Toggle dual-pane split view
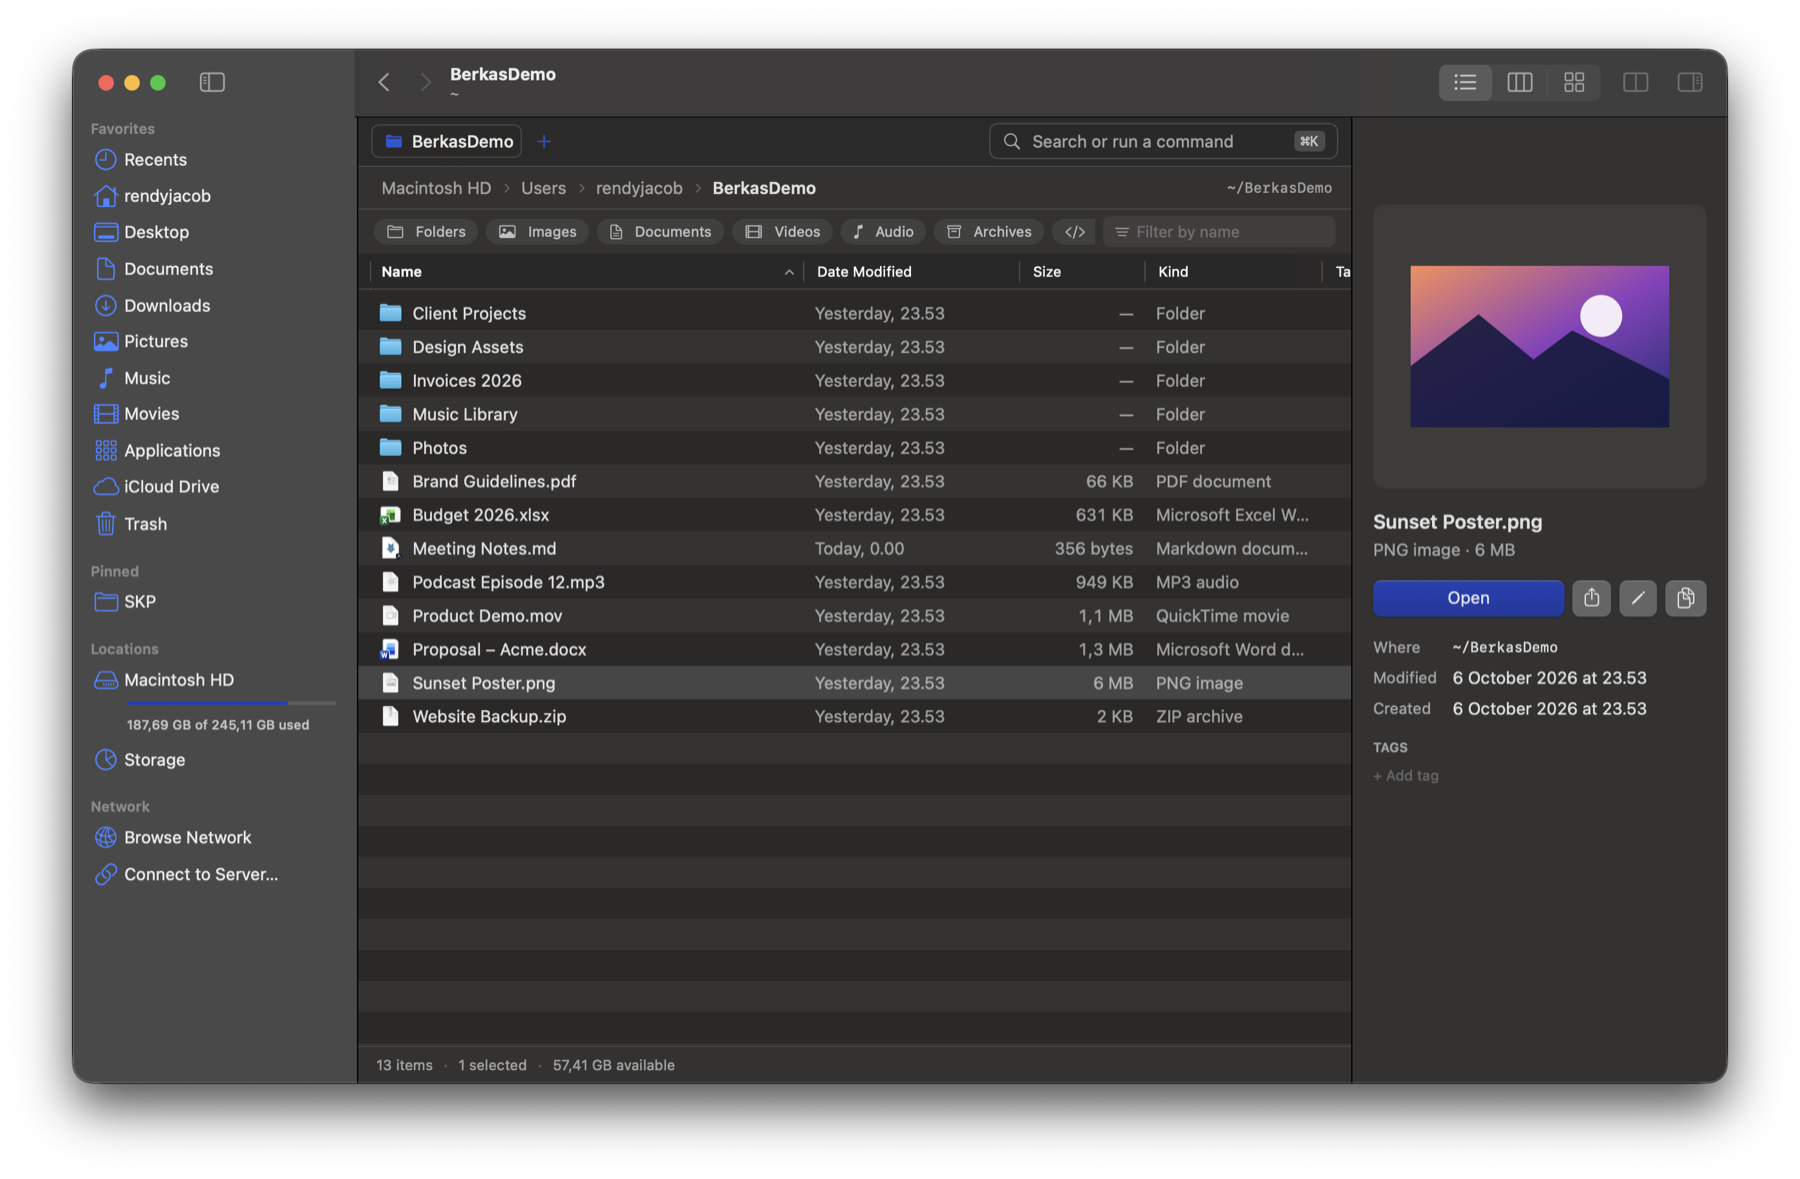 [x=1635, y=82]
